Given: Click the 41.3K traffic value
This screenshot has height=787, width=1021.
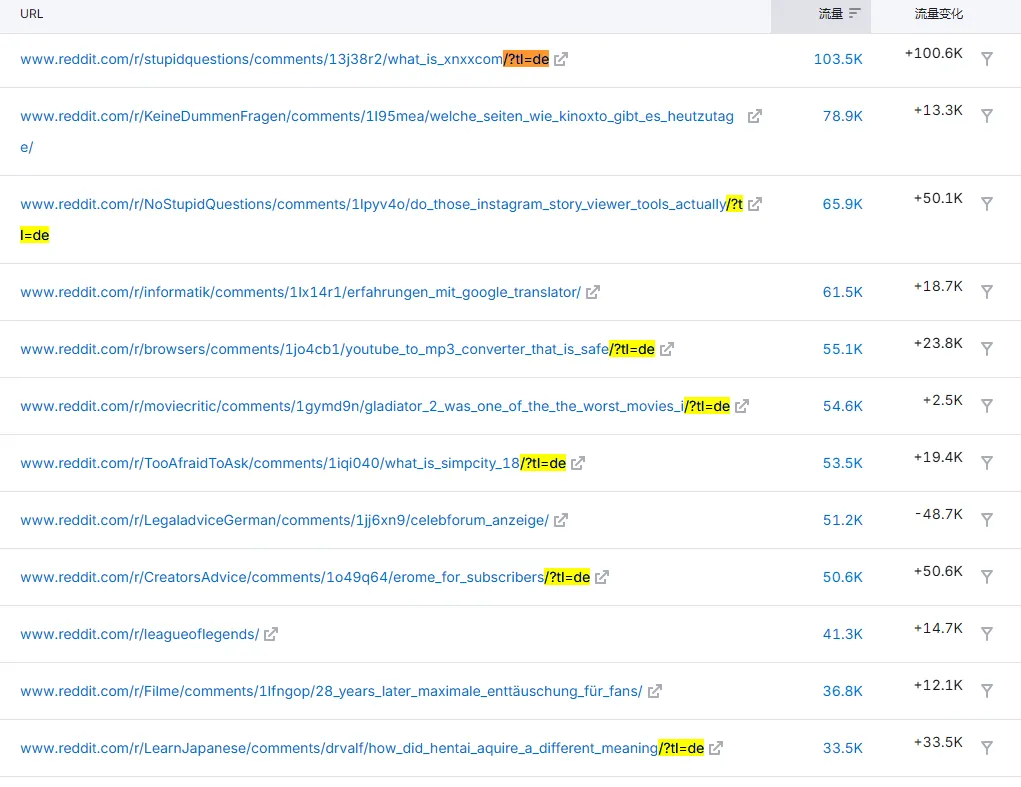Looking at the screenshot, I should tap(843, 634).
